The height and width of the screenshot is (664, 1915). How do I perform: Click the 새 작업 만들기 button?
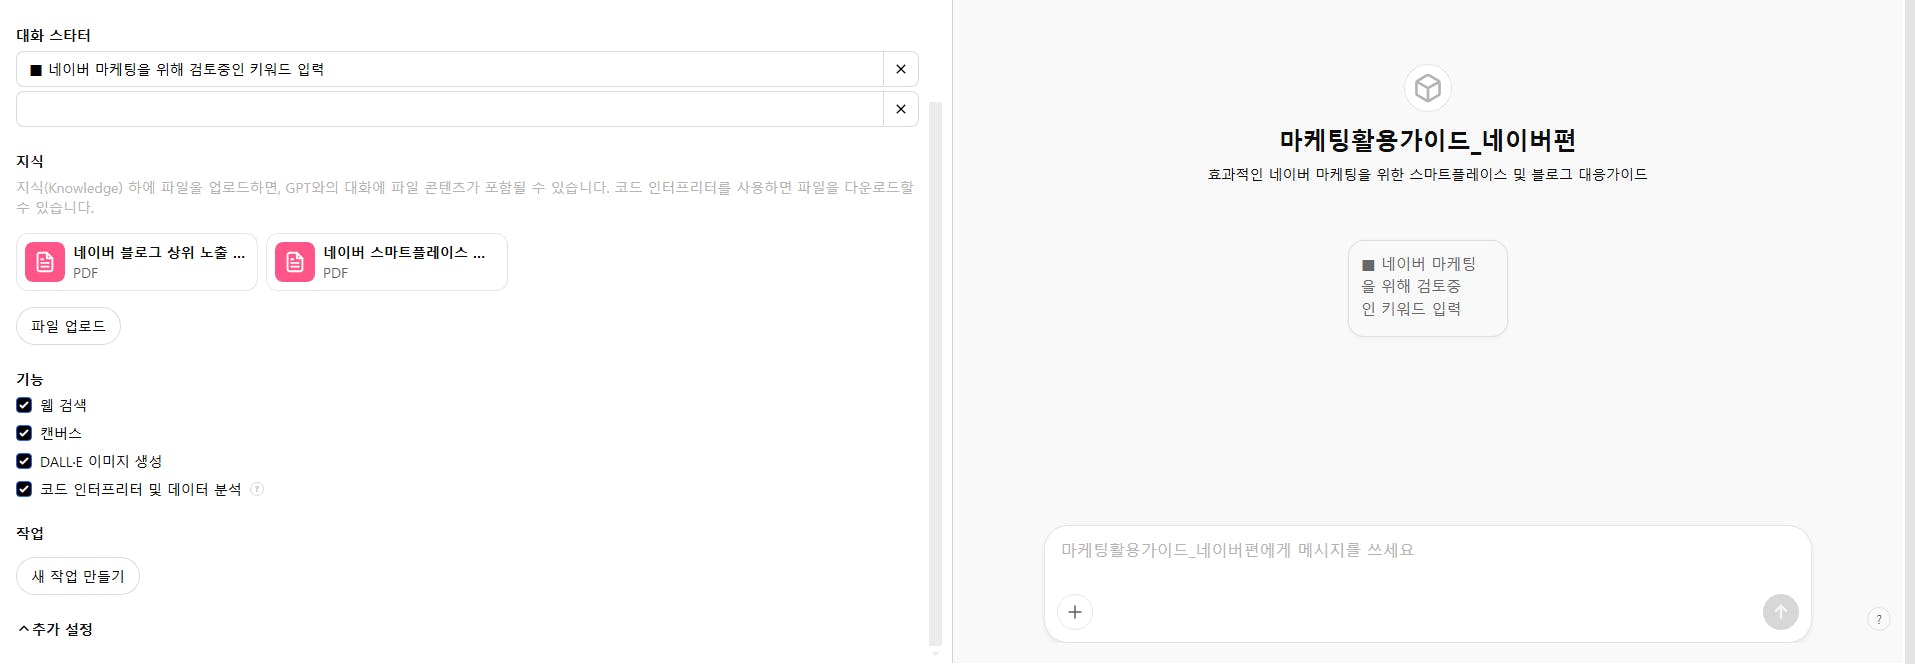point(78,576)
